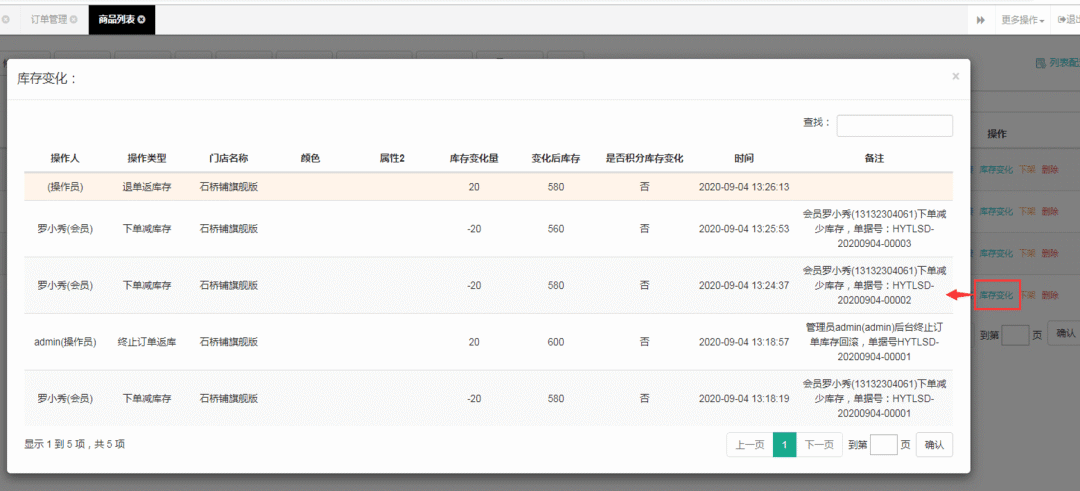Close the 订单管理 tab using its x icon
1080x491 pixels.
[x=73, y=20]
